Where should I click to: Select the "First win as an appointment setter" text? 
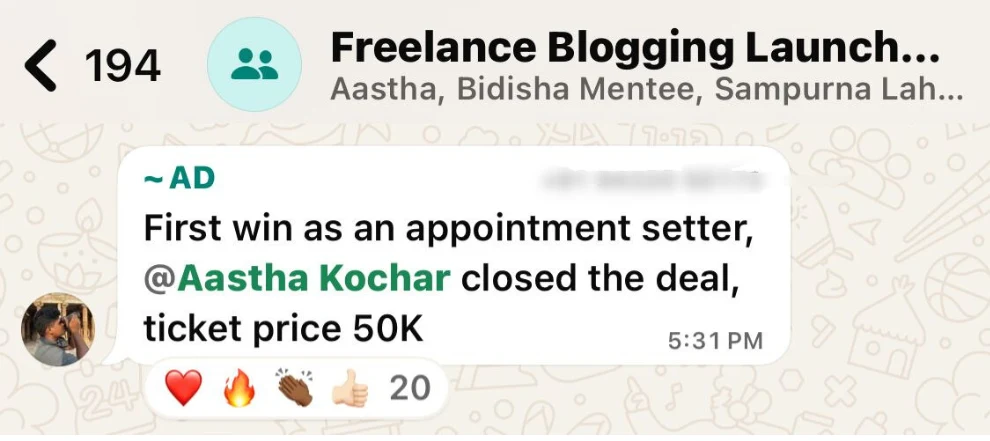click(x=447, y=229)
